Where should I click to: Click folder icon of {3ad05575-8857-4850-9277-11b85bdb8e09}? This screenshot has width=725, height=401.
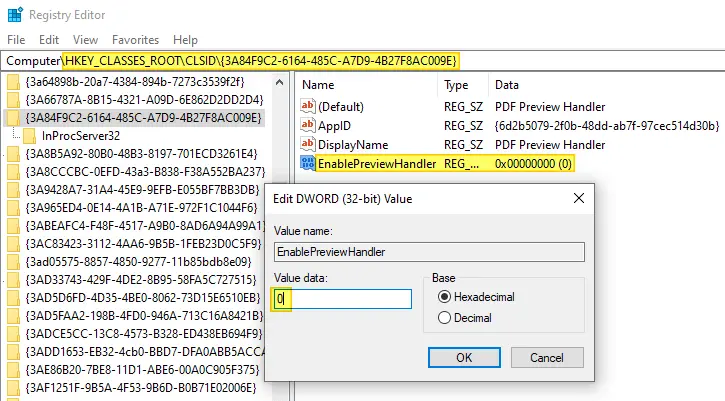tap(13, 262)
